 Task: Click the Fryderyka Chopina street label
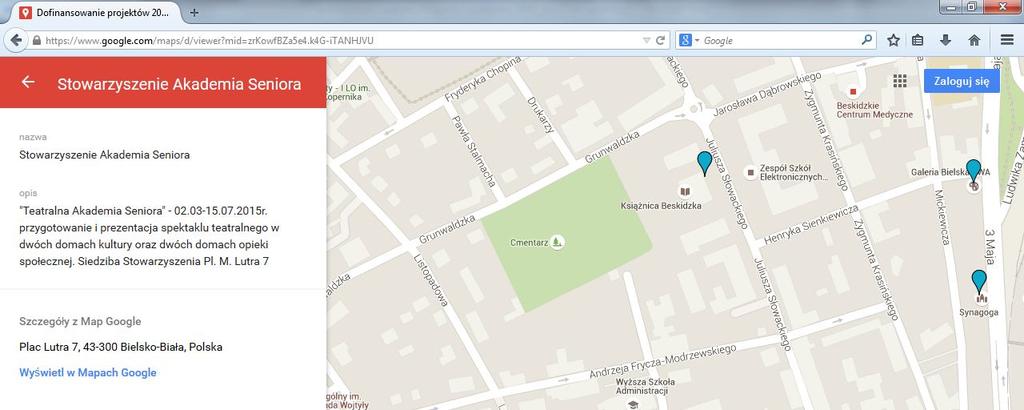point(484,78)
